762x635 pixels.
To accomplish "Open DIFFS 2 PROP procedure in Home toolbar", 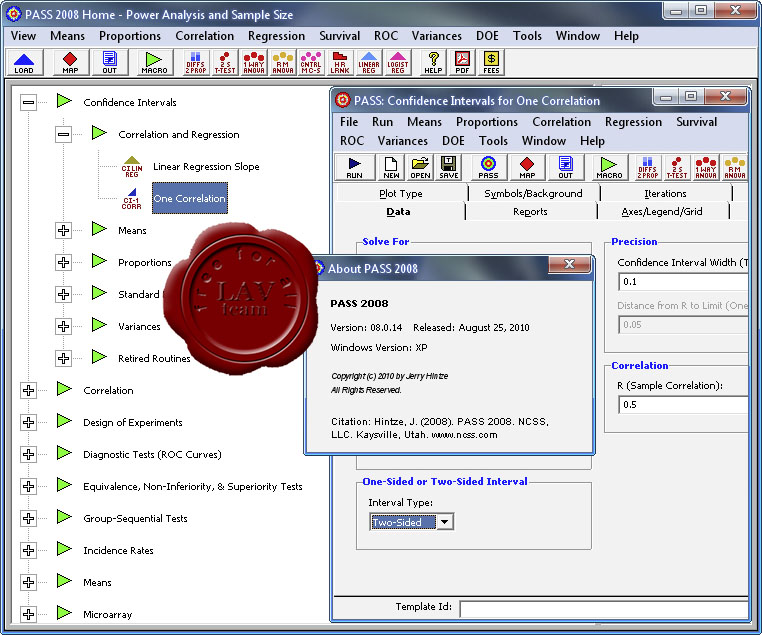I will pyautogui.click(x=195, y=63).
